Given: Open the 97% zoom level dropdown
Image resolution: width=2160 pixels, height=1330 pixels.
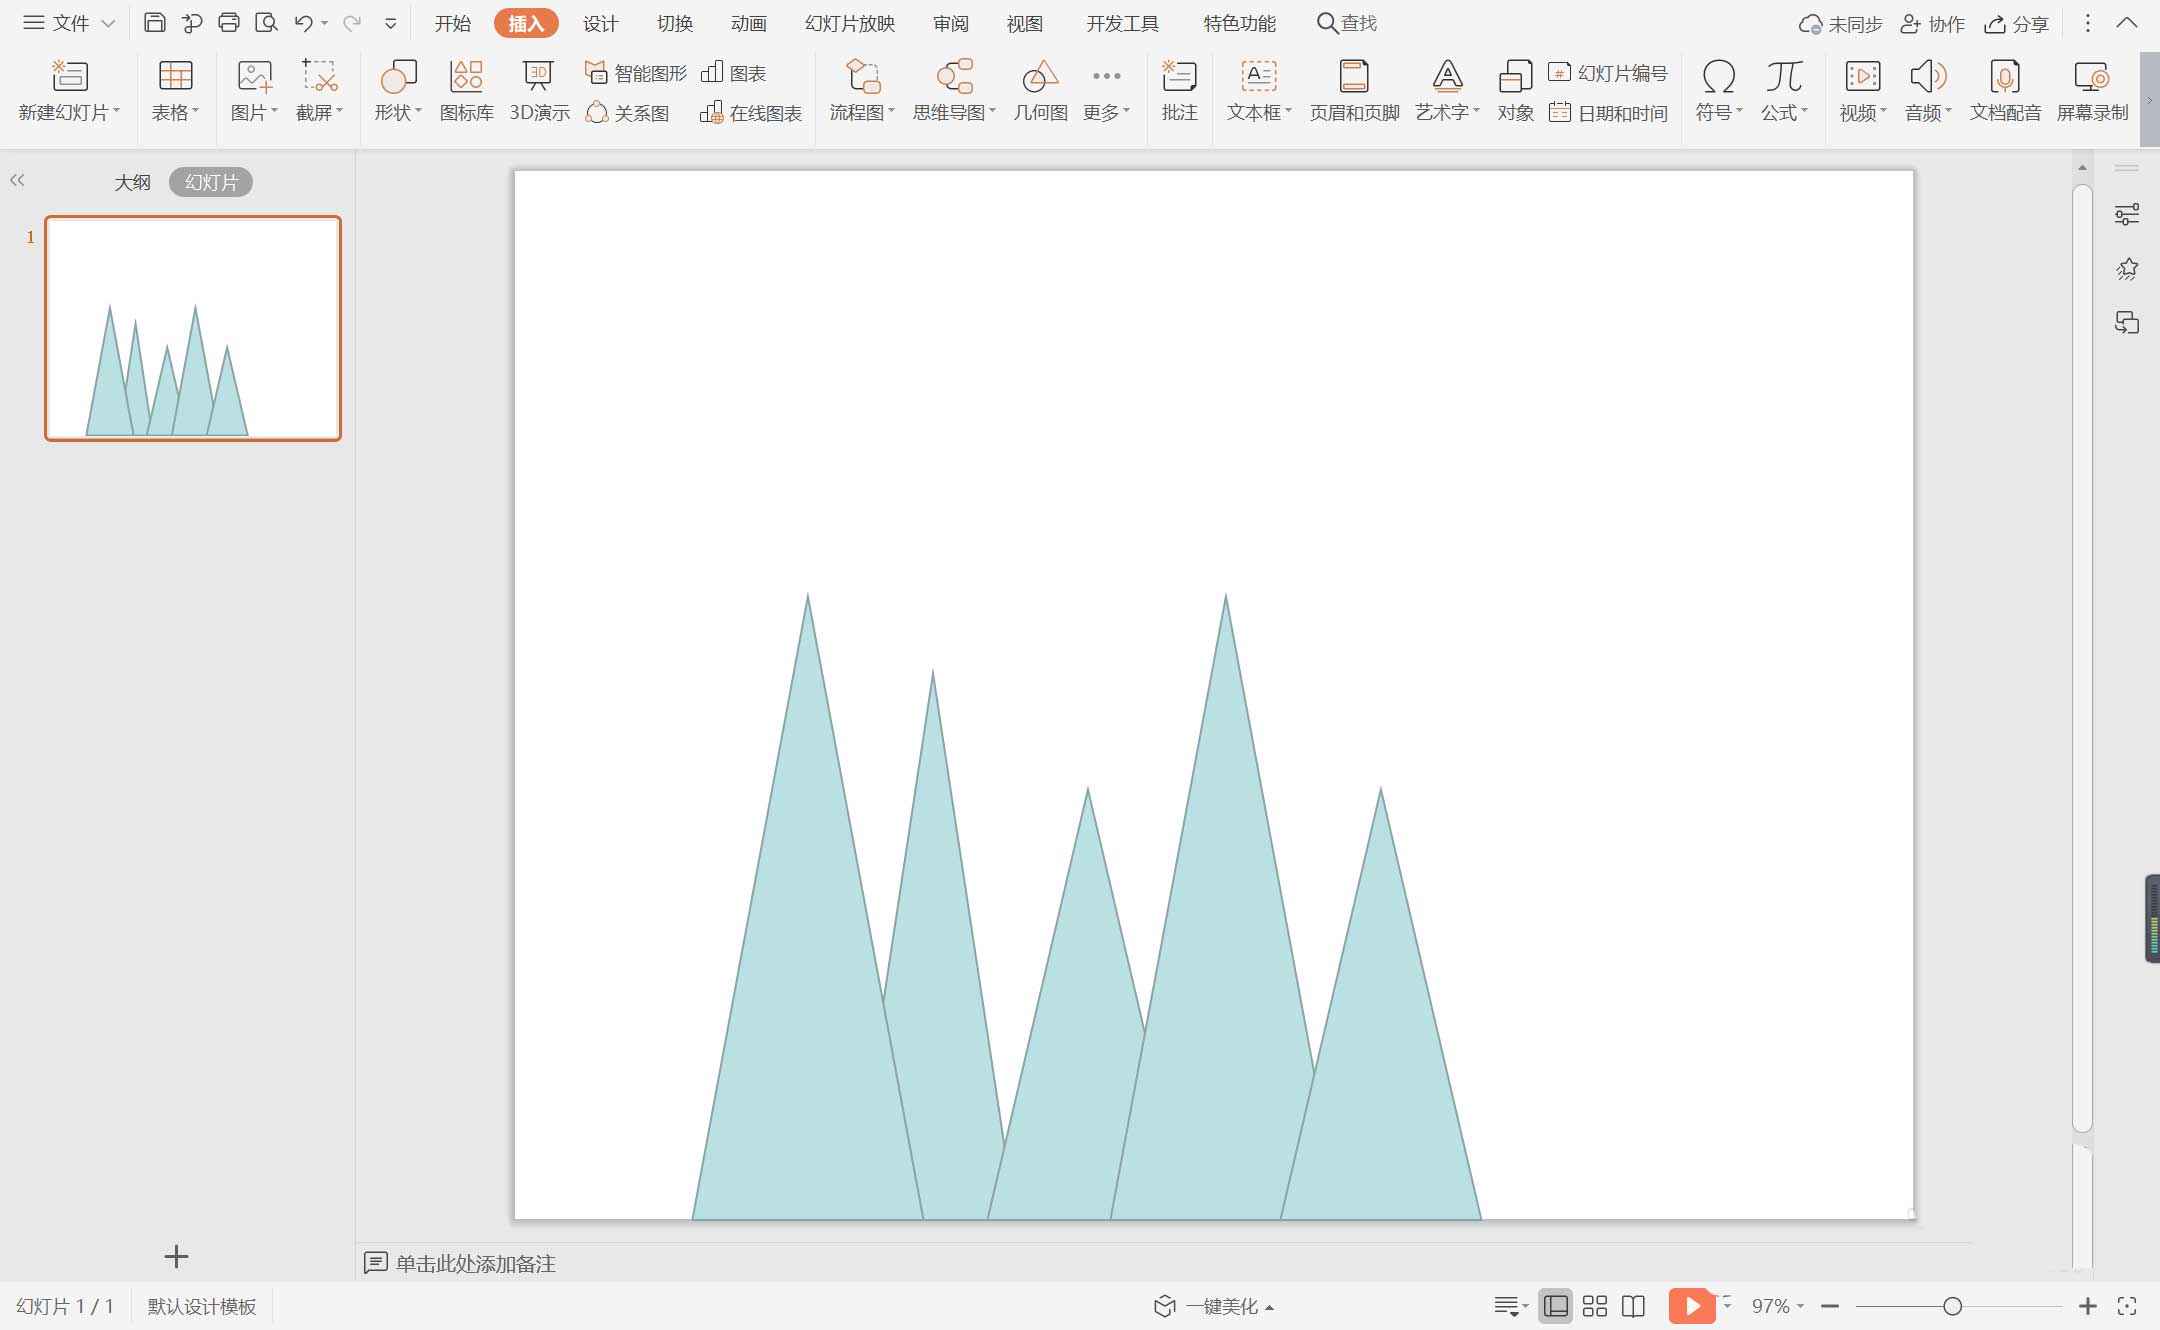Looking at the screenshot, I should click(x=1778, y=1306).
